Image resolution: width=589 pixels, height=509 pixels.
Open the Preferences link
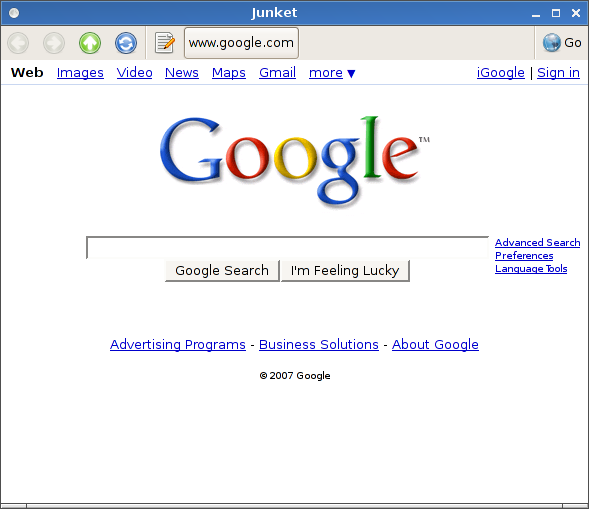[x=524, y=256]
